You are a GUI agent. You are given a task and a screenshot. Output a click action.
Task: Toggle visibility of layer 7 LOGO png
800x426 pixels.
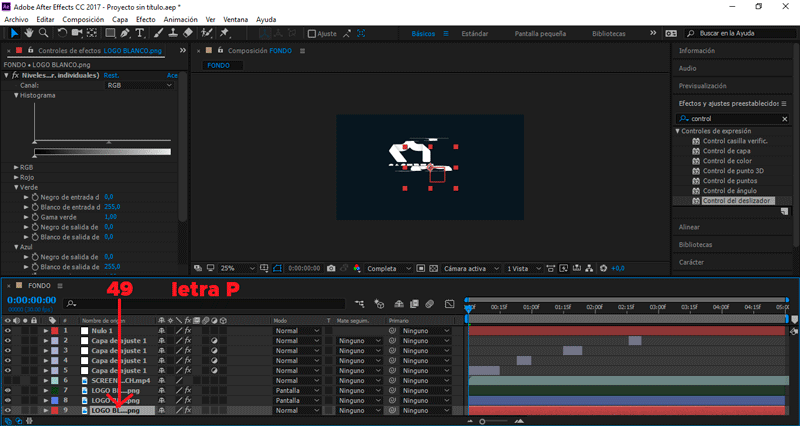7,390
